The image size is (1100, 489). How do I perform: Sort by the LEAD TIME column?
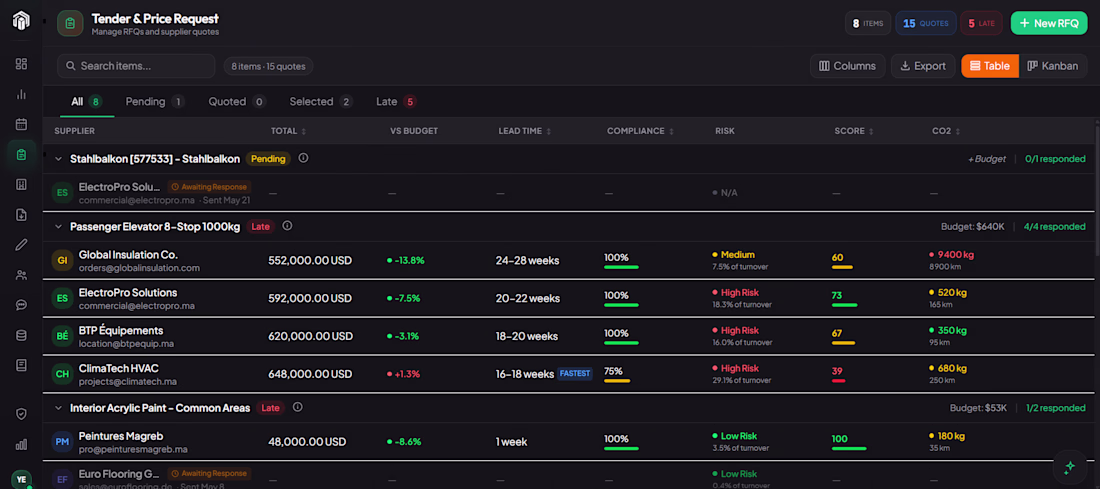pyautogui.click(x=525, y=131)
